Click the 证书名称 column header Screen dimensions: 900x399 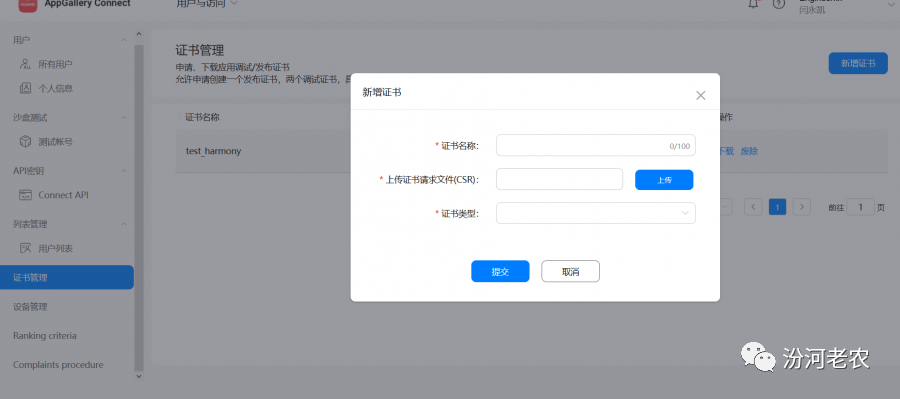pyautogui.click(x=202, y=117)
